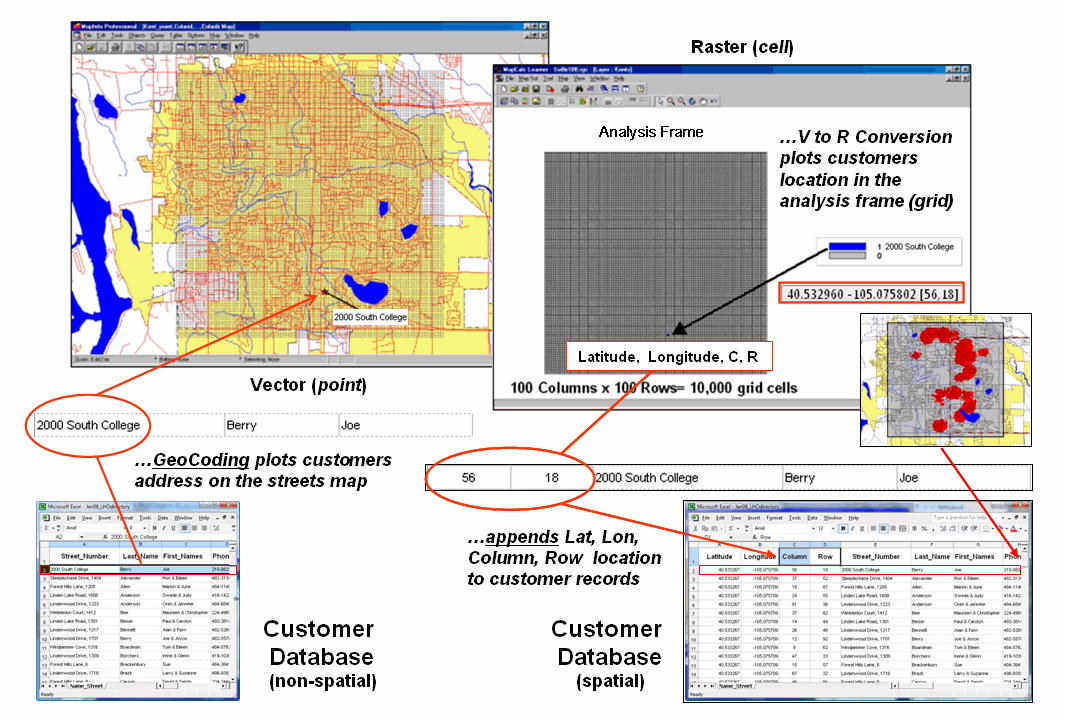Click the binoculars Find icon in MapCalc
1065x721 pixels.
(579, 89)
